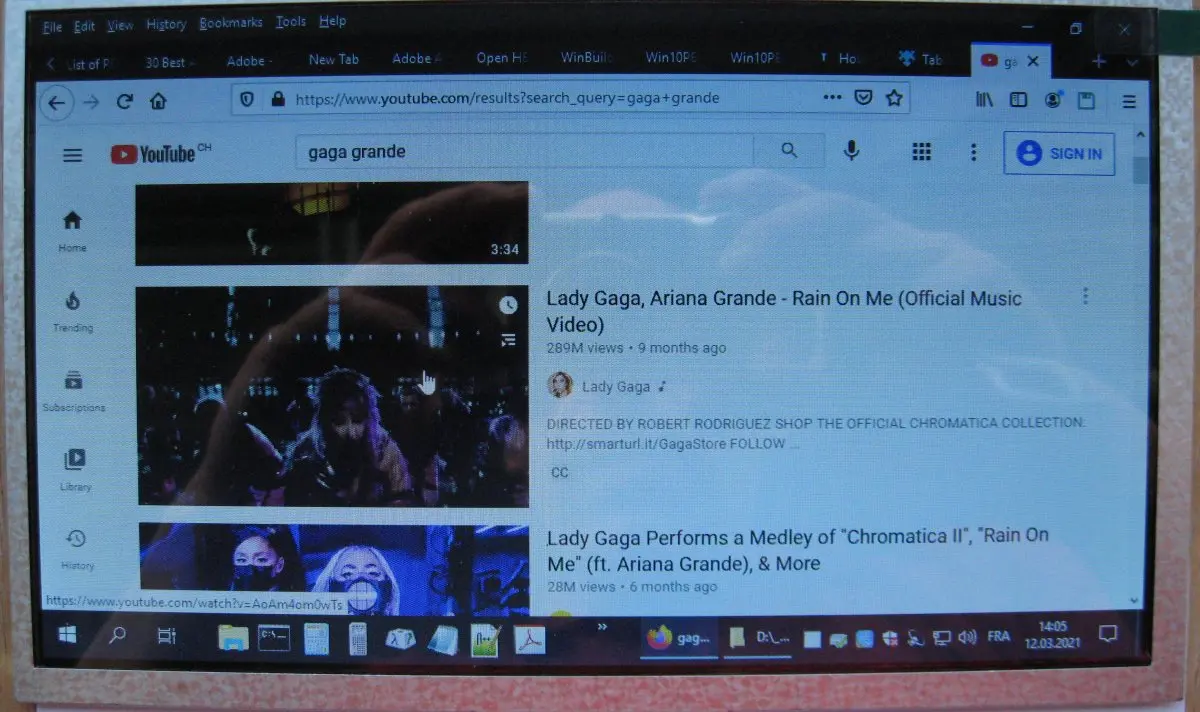The width and height of the screenshot is (1200, 712).
Task: Click the Lady Gaga channel avatar
Action: [x=561, y=385]
